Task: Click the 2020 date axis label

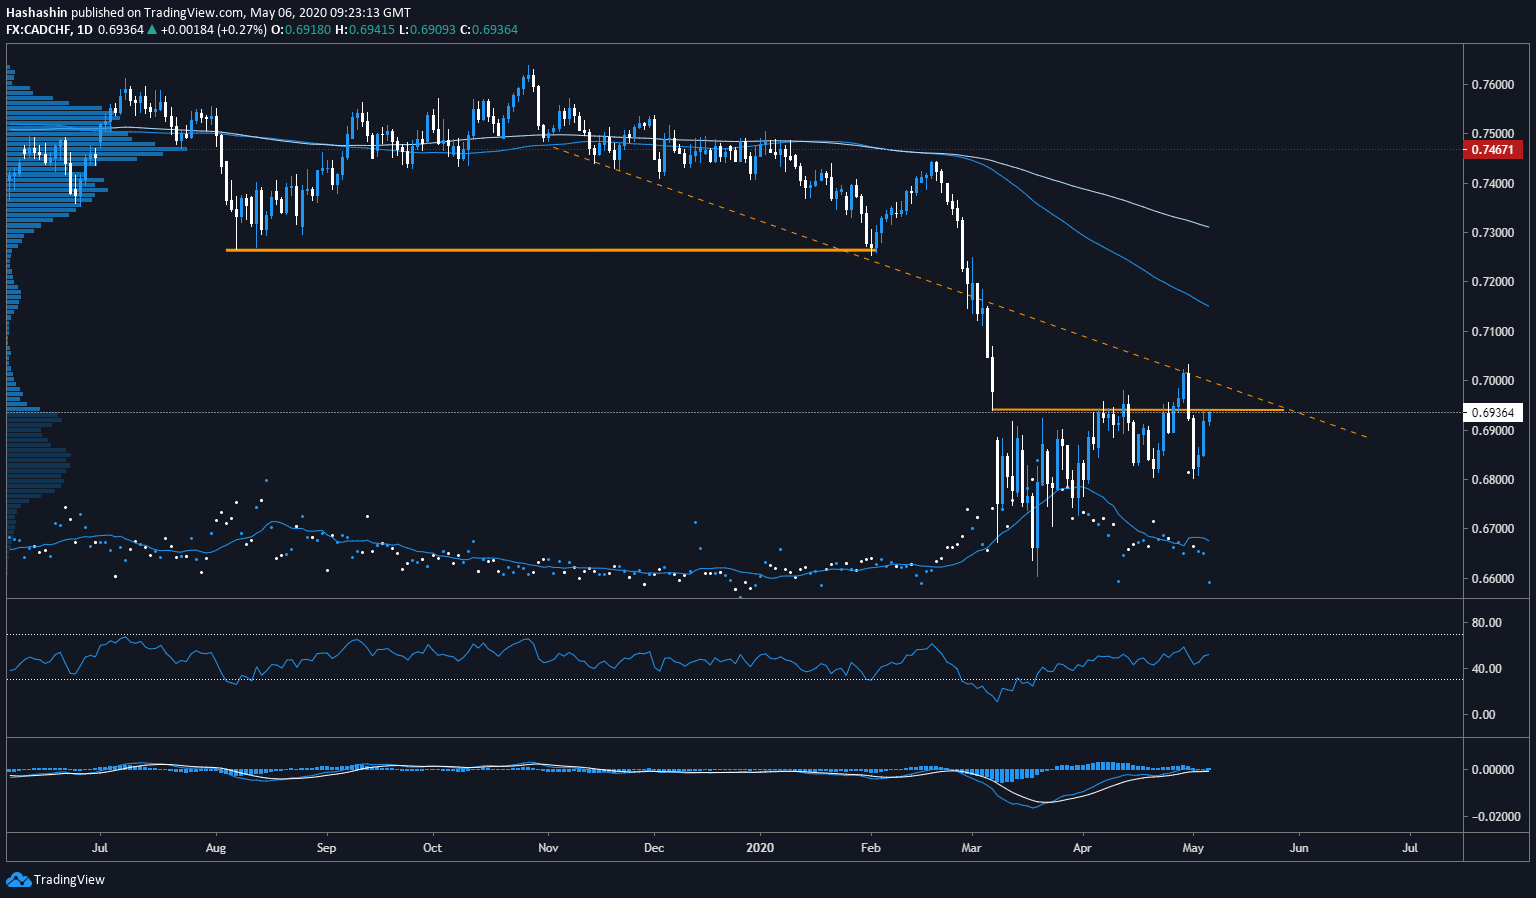Action: coord(760,848)
